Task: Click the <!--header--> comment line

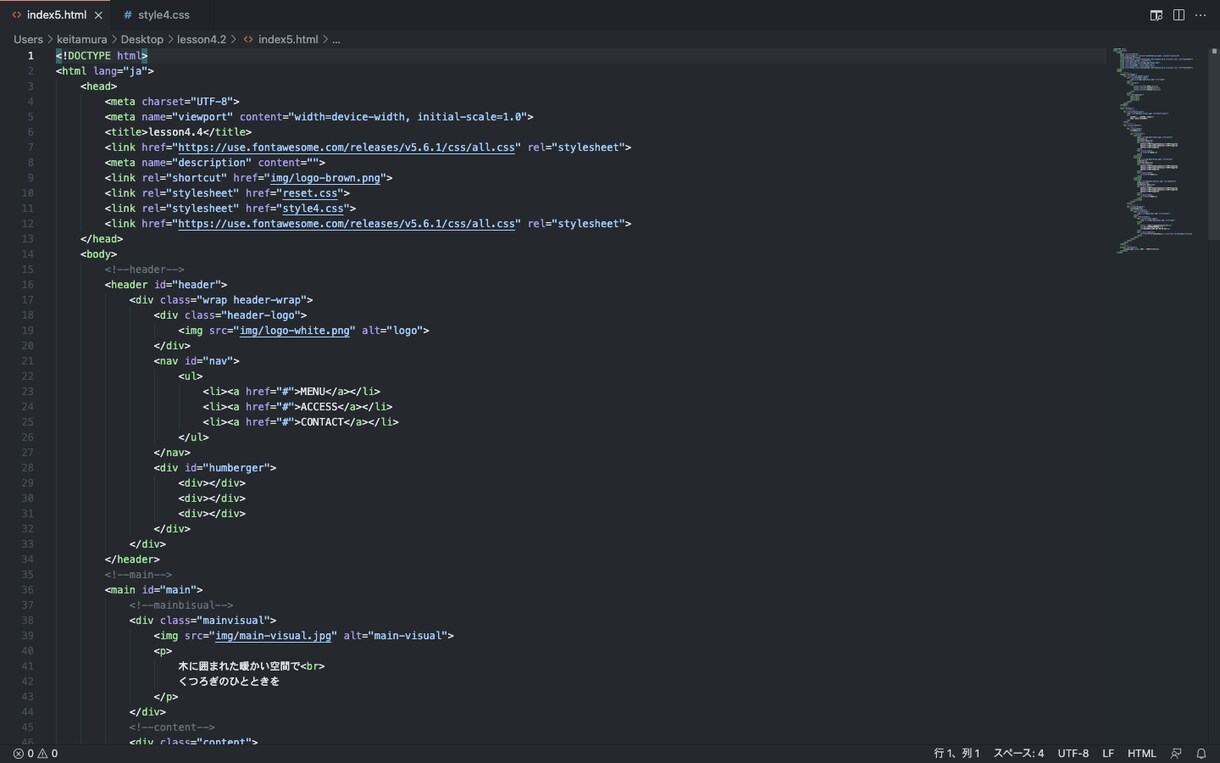Action: [x=144, y=269]
